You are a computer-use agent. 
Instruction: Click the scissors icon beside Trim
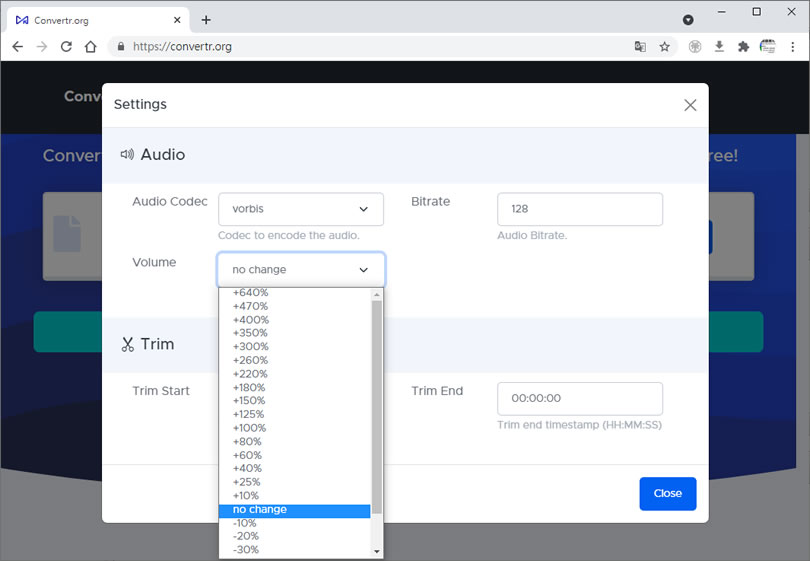tap(128, 344)
